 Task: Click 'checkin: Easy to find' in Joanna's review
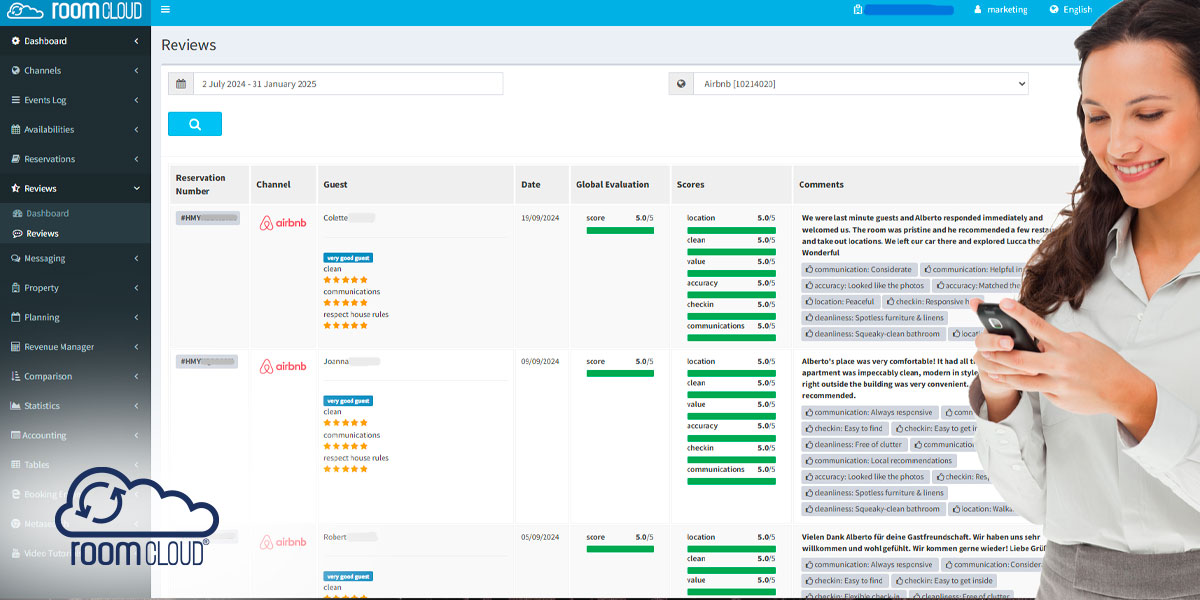[845, 428]
